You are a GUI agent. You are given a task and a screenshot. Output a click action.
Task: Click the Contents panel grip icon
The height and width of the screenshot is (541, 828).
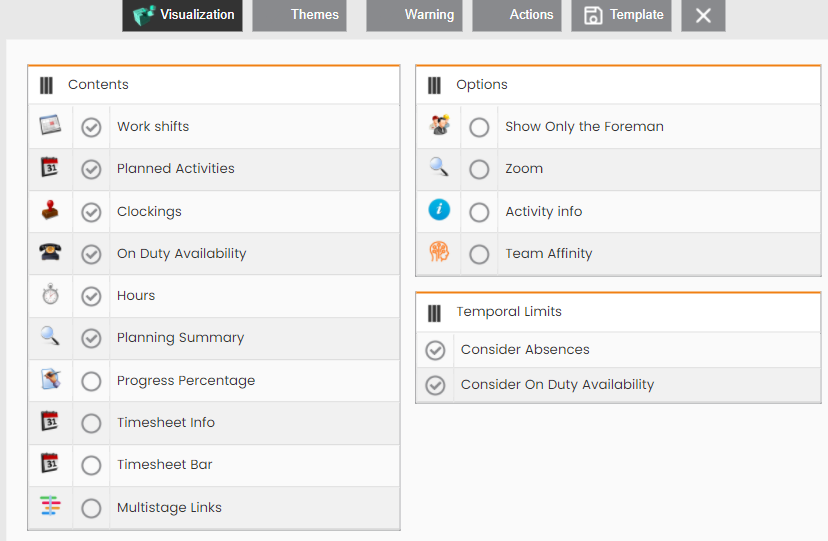pyautogui.click(x=46, y=85)
